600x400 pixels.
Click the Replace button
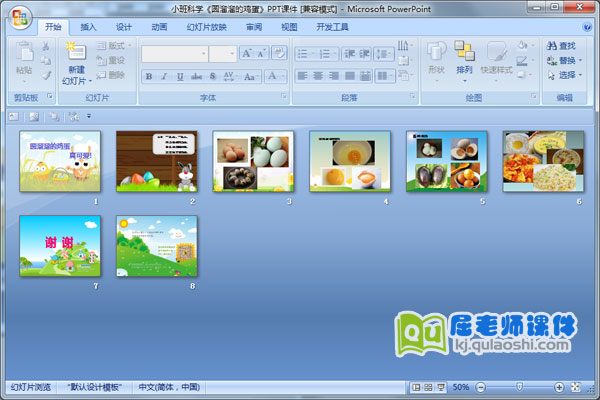pos(564,60)
